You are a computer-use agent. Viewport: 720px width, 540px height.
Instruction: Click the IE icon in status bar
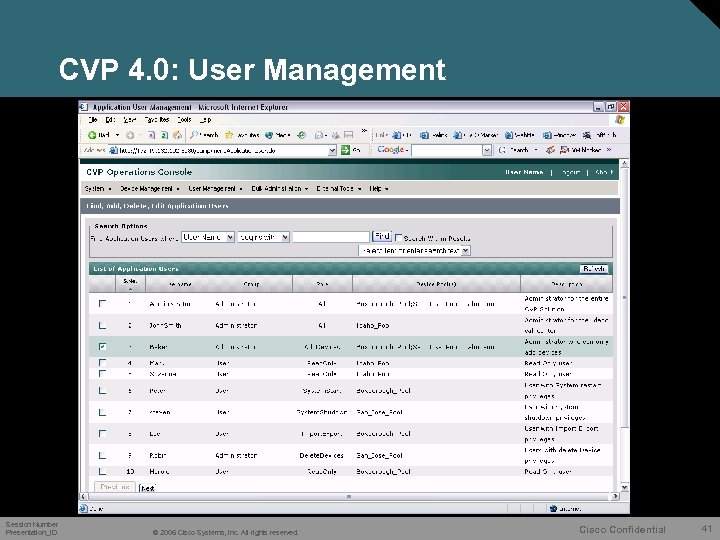[83, 508]
